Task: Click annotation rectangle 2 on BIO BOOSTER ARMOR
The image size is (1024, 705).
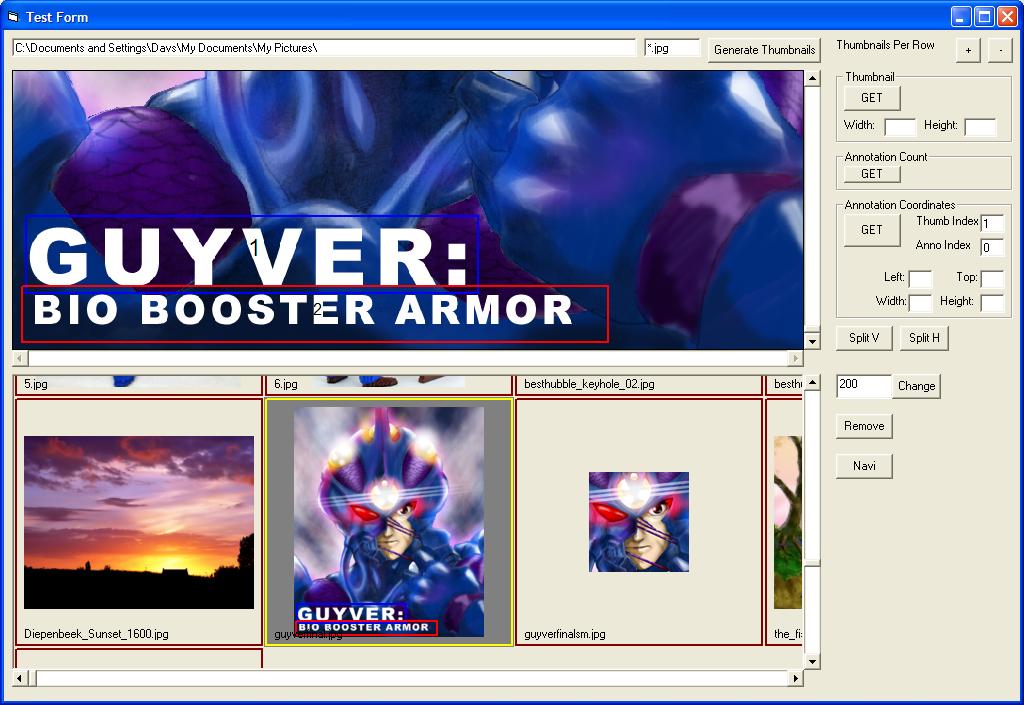Action: (315, 314)
